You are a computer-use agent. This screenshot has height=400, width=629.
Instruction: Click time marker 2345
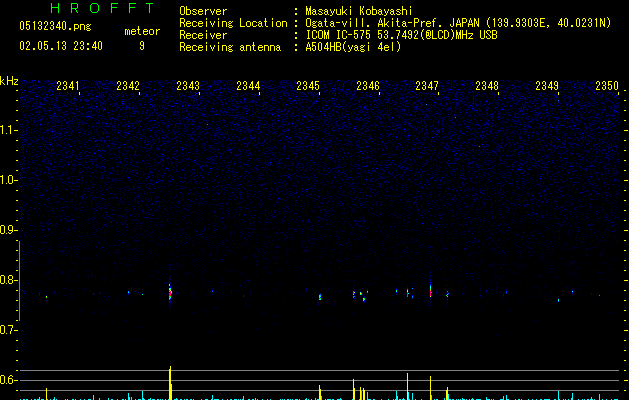308,85
